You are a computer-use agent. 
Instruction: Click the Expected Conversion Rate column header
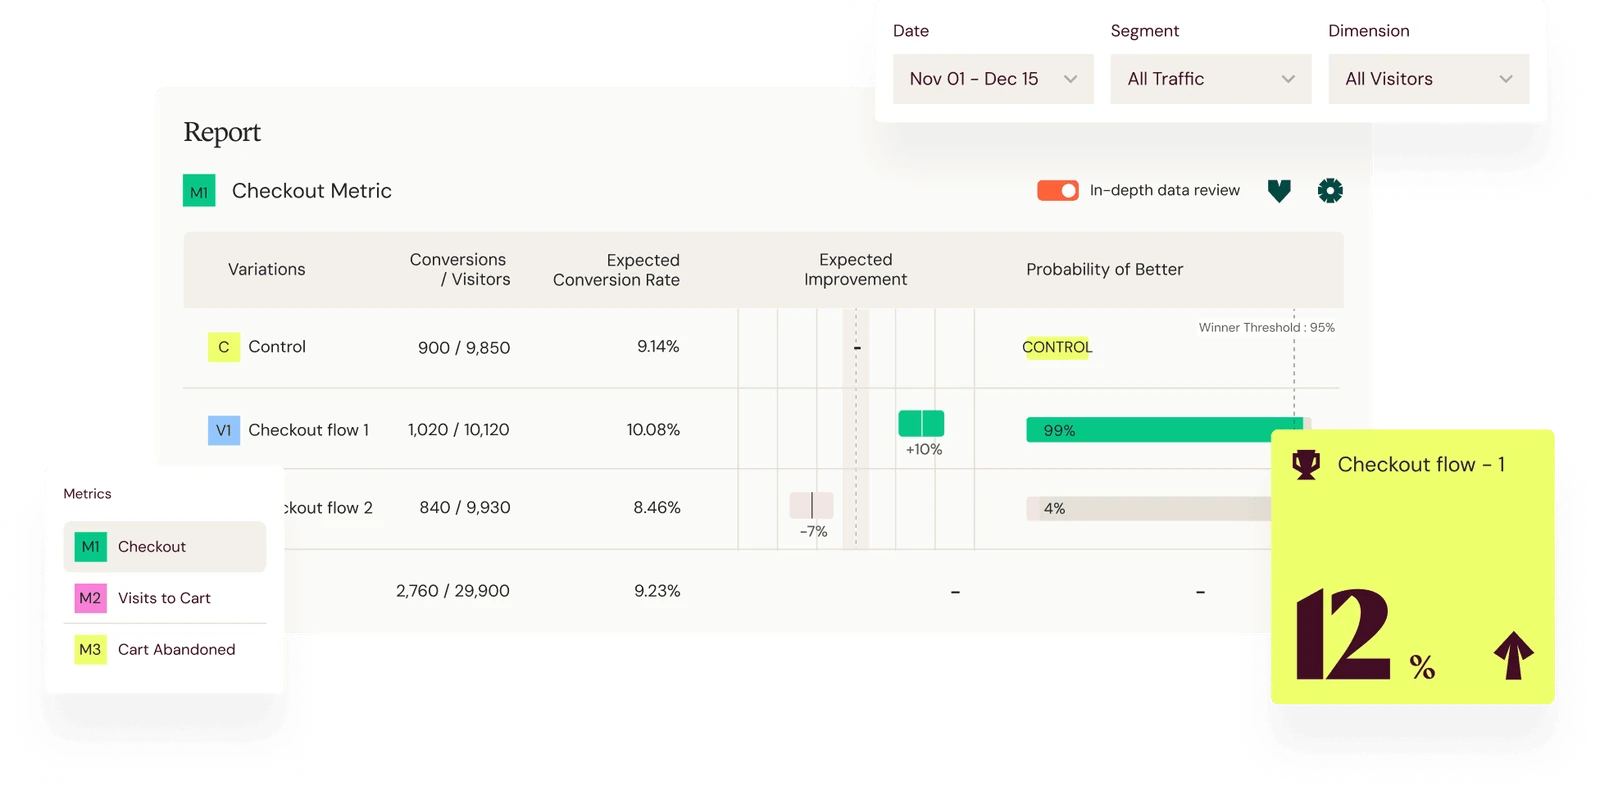[616, 270]
